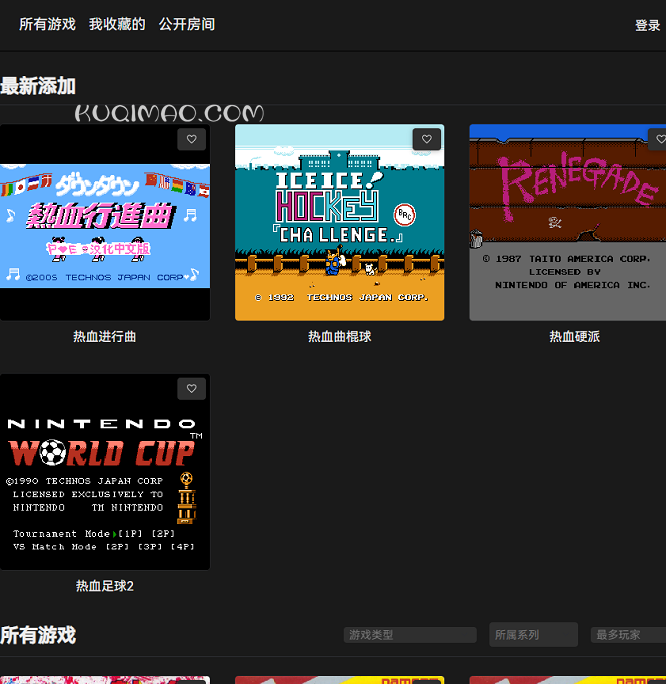Expand the 游戏类型 filter dropdown

(x=410, y=635)
